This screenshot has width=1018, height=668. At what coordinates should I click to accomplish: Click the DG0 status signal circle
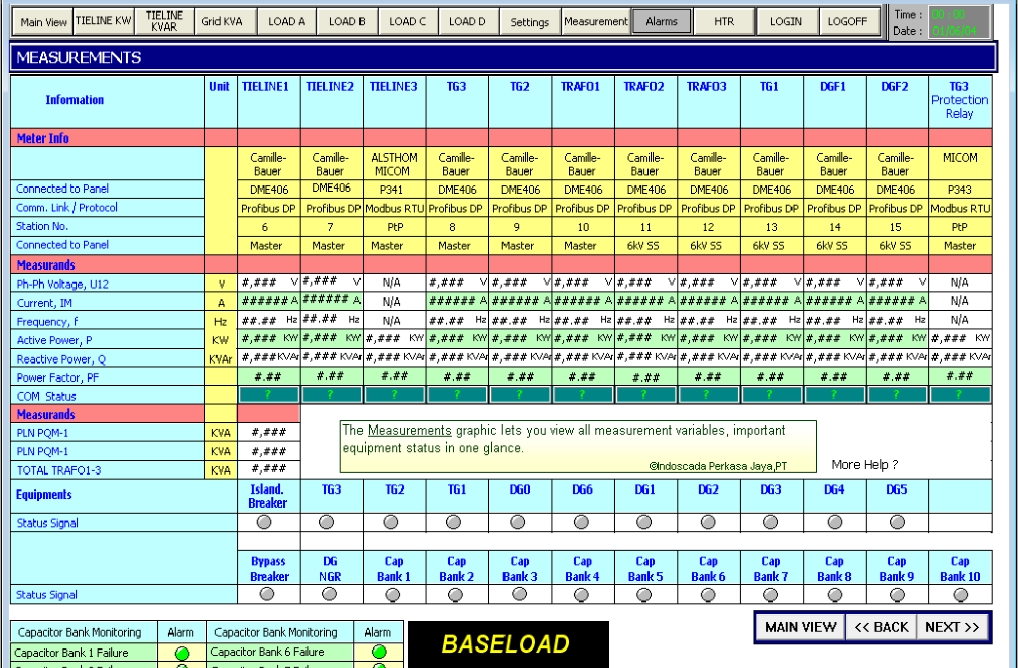tap(519, 522)
